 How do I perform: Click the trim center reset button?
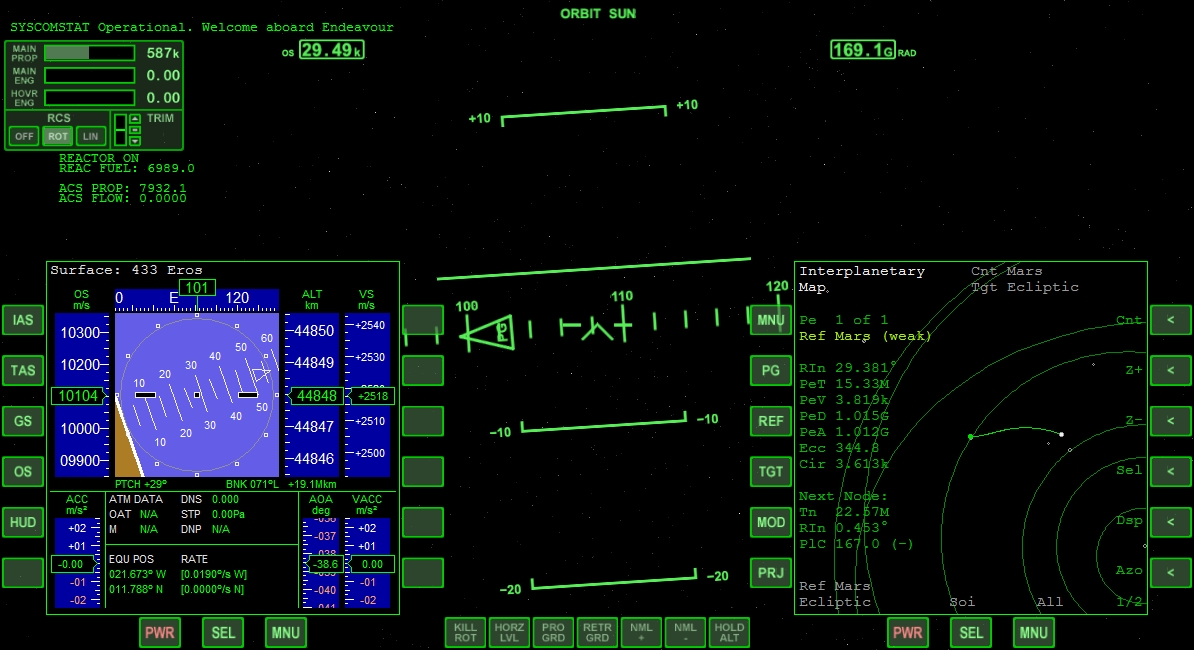[135, 130]
